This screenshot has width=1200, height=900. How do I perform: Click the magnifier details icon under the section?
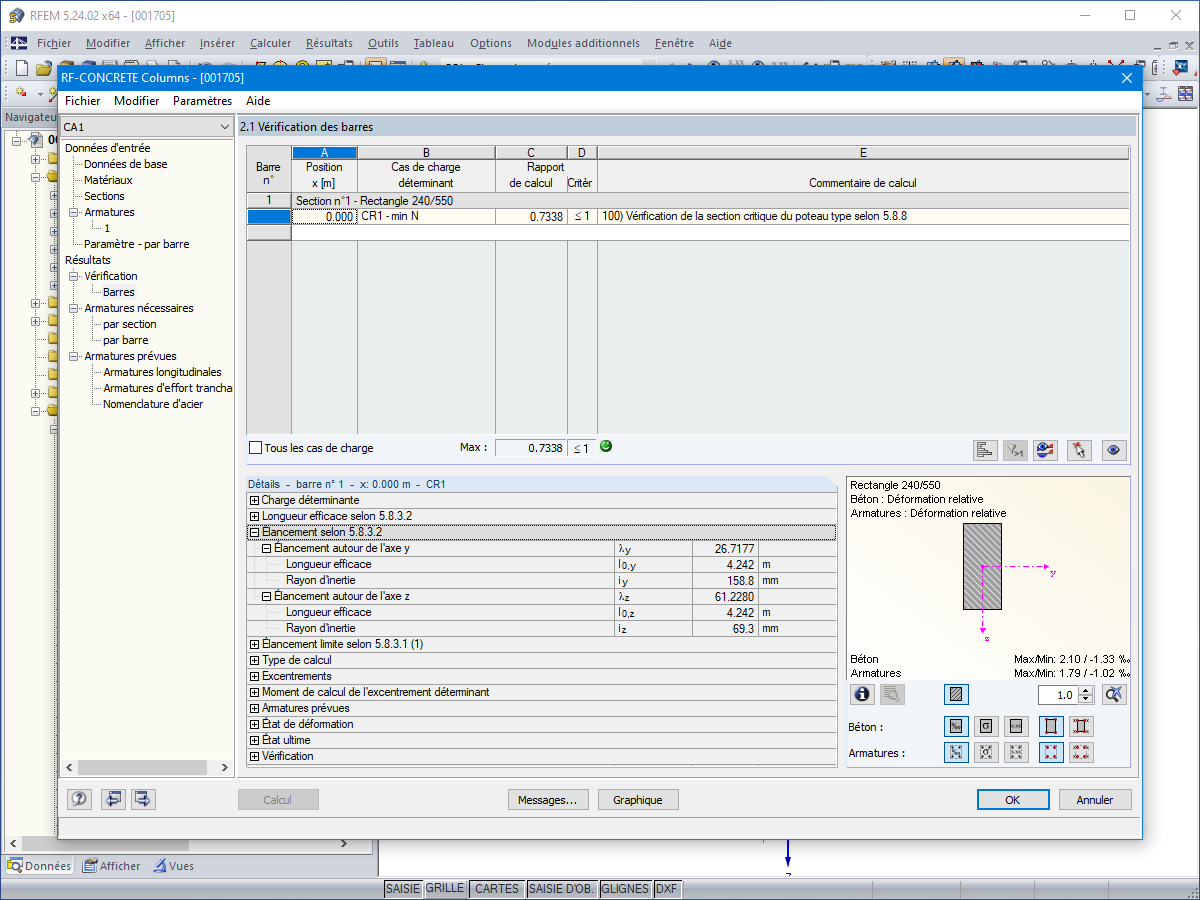pos(892,694)
